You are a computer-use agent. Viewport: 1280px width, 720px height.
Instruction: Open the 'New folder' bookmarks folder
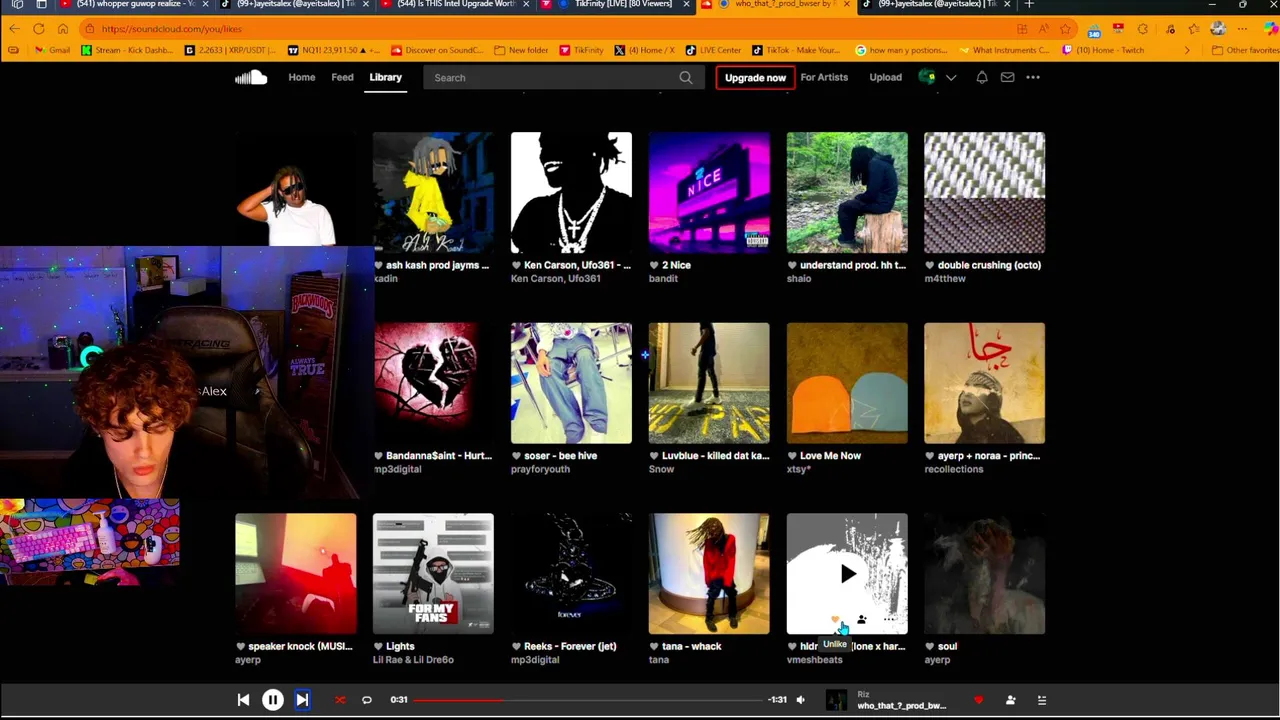click(x=521, y=50)
